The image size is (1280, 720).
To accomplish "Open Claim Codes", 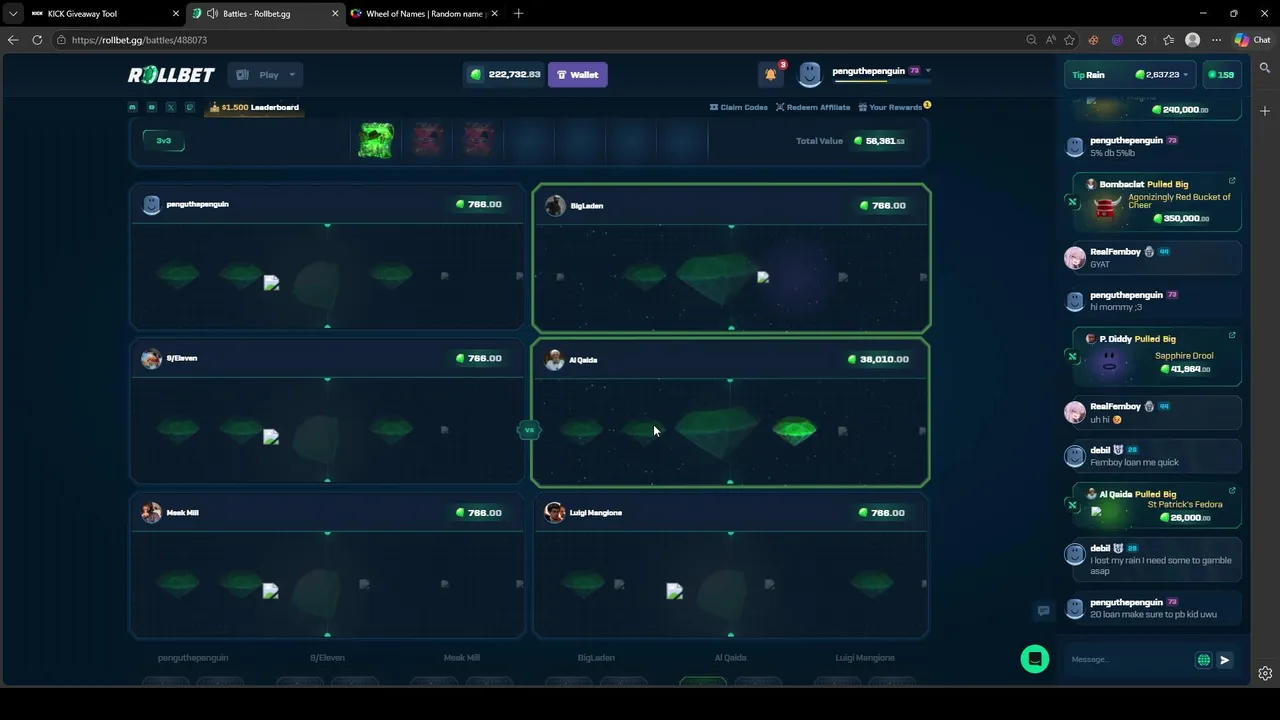I will click(738, 107).
